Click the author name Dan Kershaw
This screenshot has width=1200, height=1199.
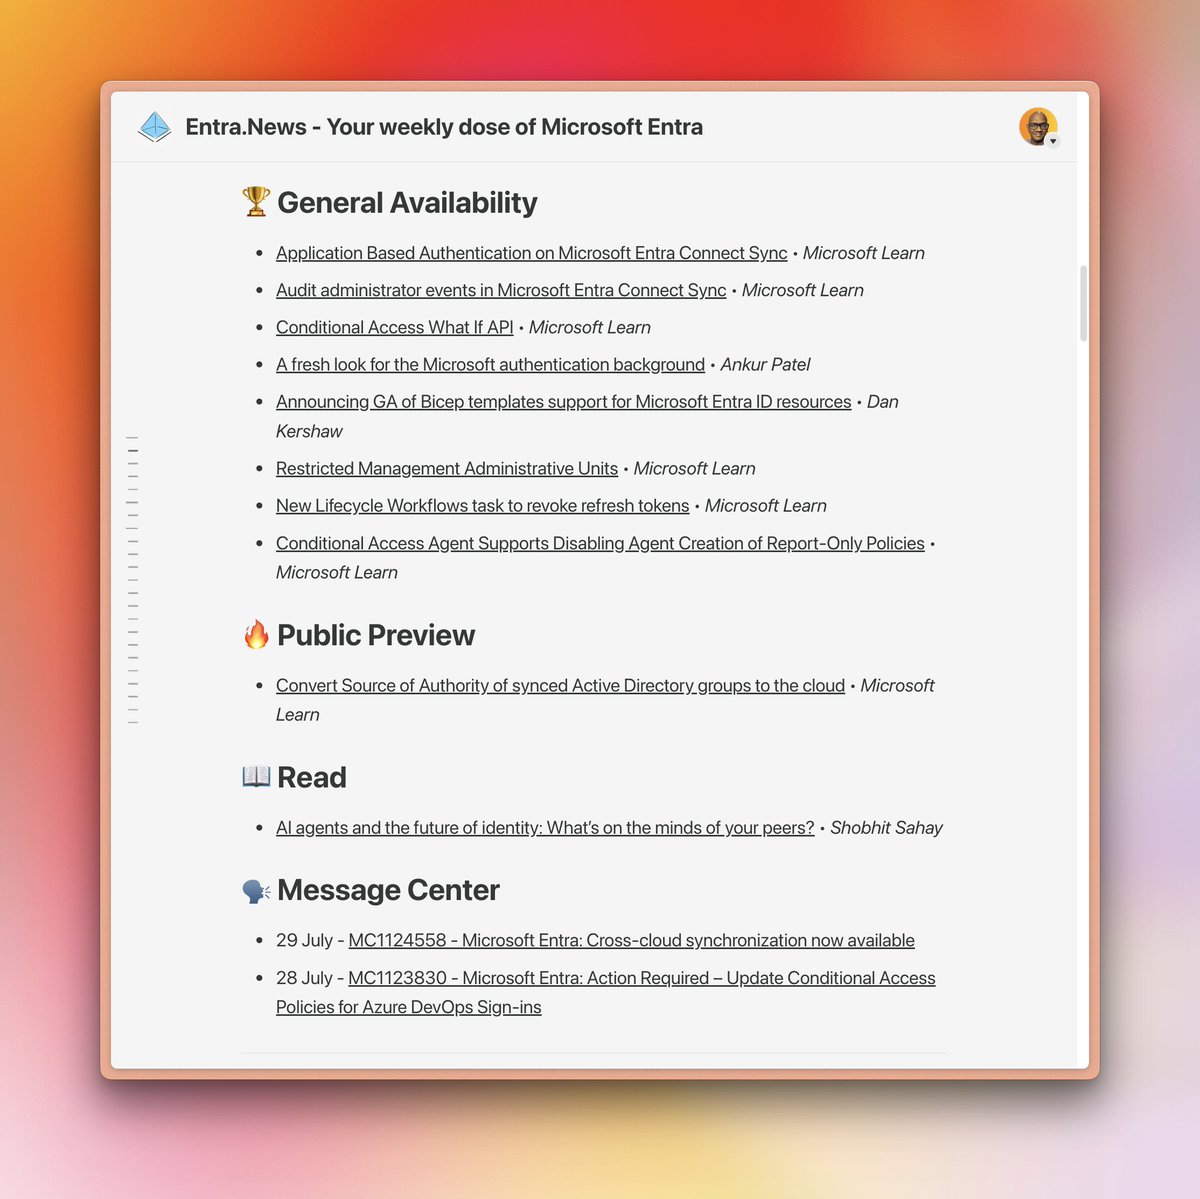[x=587, y=416]
